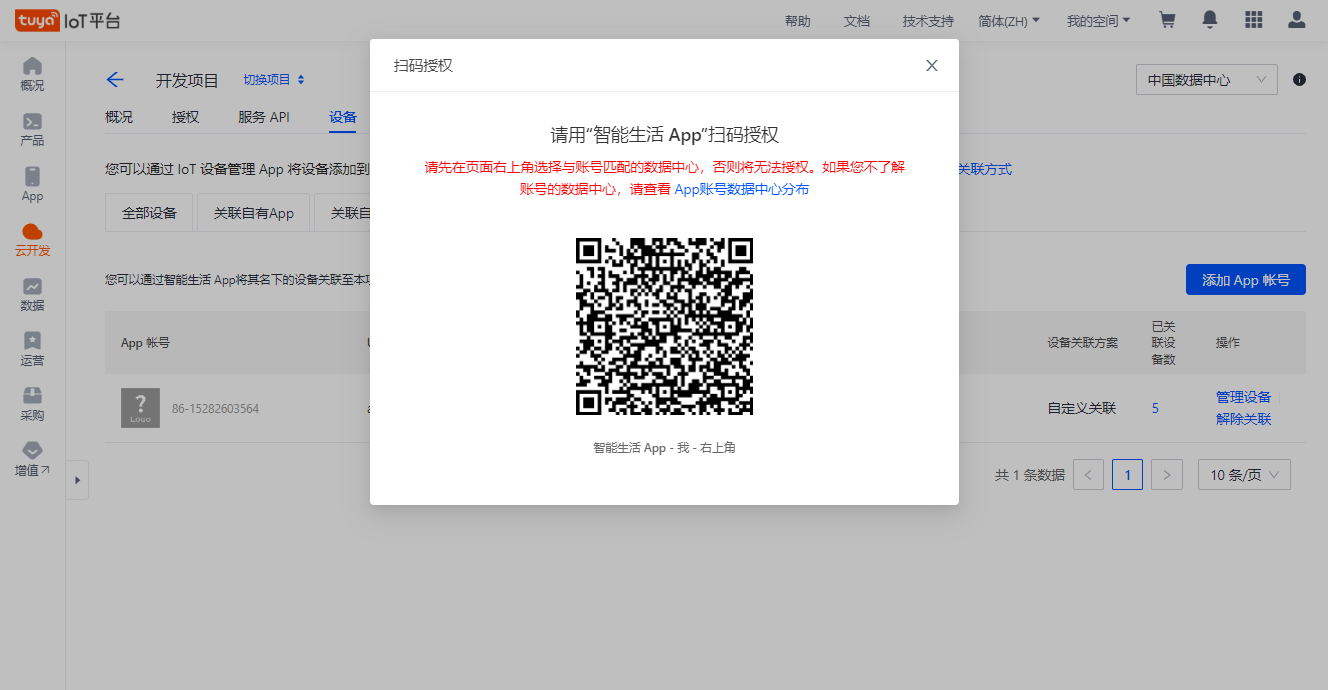The width and height of the screenshot is (1328, 690).
Task: Click the 管理设备 link
Action: [1243, 397]
